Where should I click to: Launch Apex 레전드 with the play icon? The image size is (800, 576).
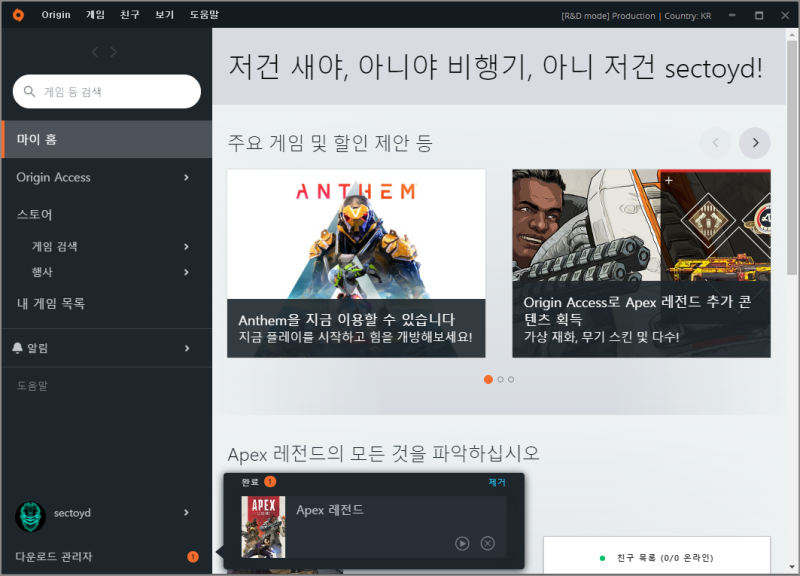[462, 543]
